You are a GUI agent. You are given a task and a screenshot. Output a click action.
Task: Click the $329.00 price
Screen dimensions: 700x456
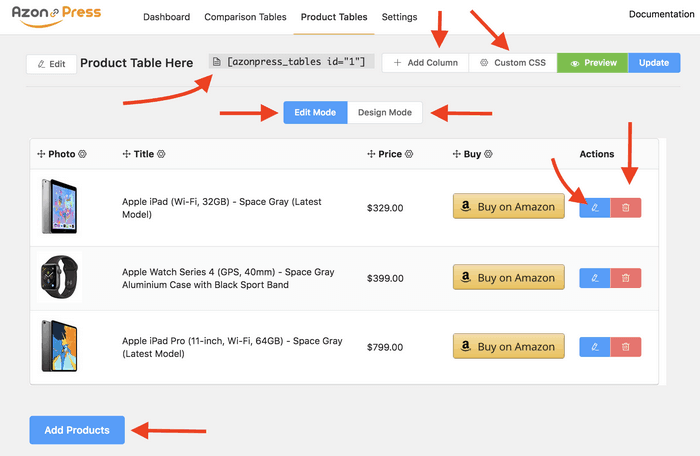(385, 208)
